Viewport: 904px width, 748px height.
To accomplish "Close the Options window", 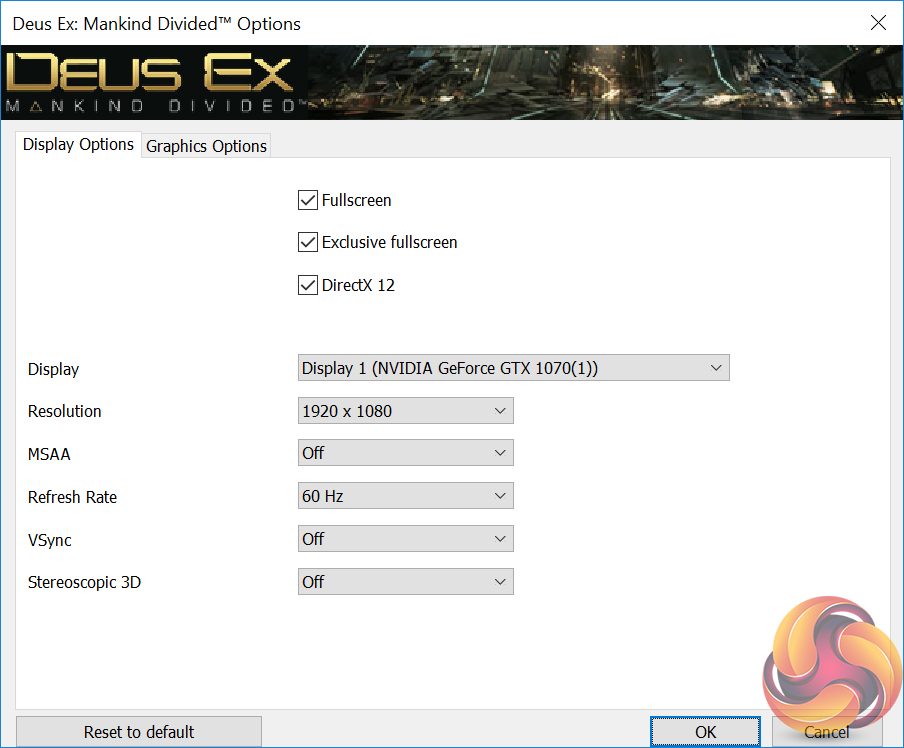I will 878,23.
